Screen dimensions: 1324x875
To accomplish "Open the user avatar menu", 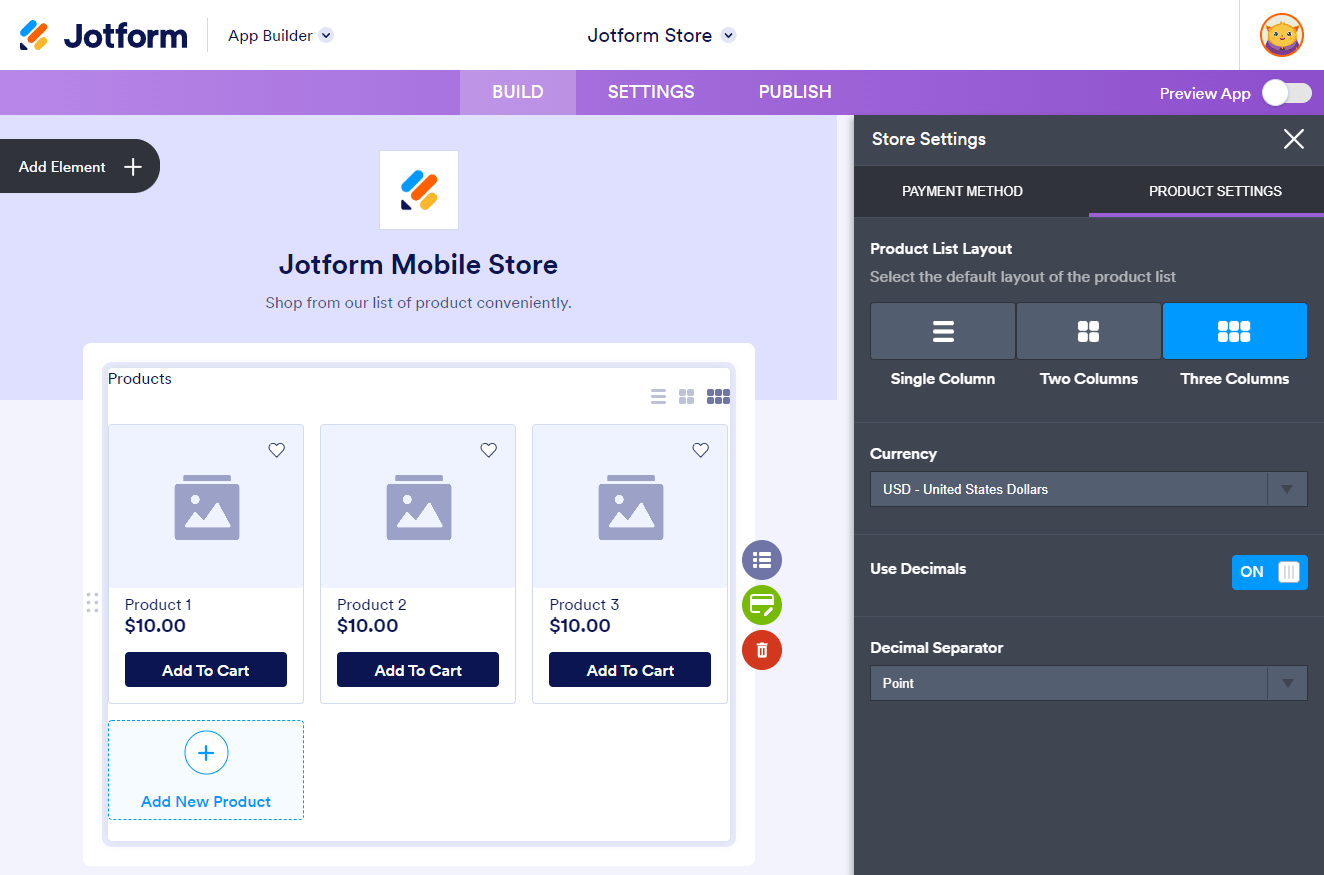I will (1282, 35).
